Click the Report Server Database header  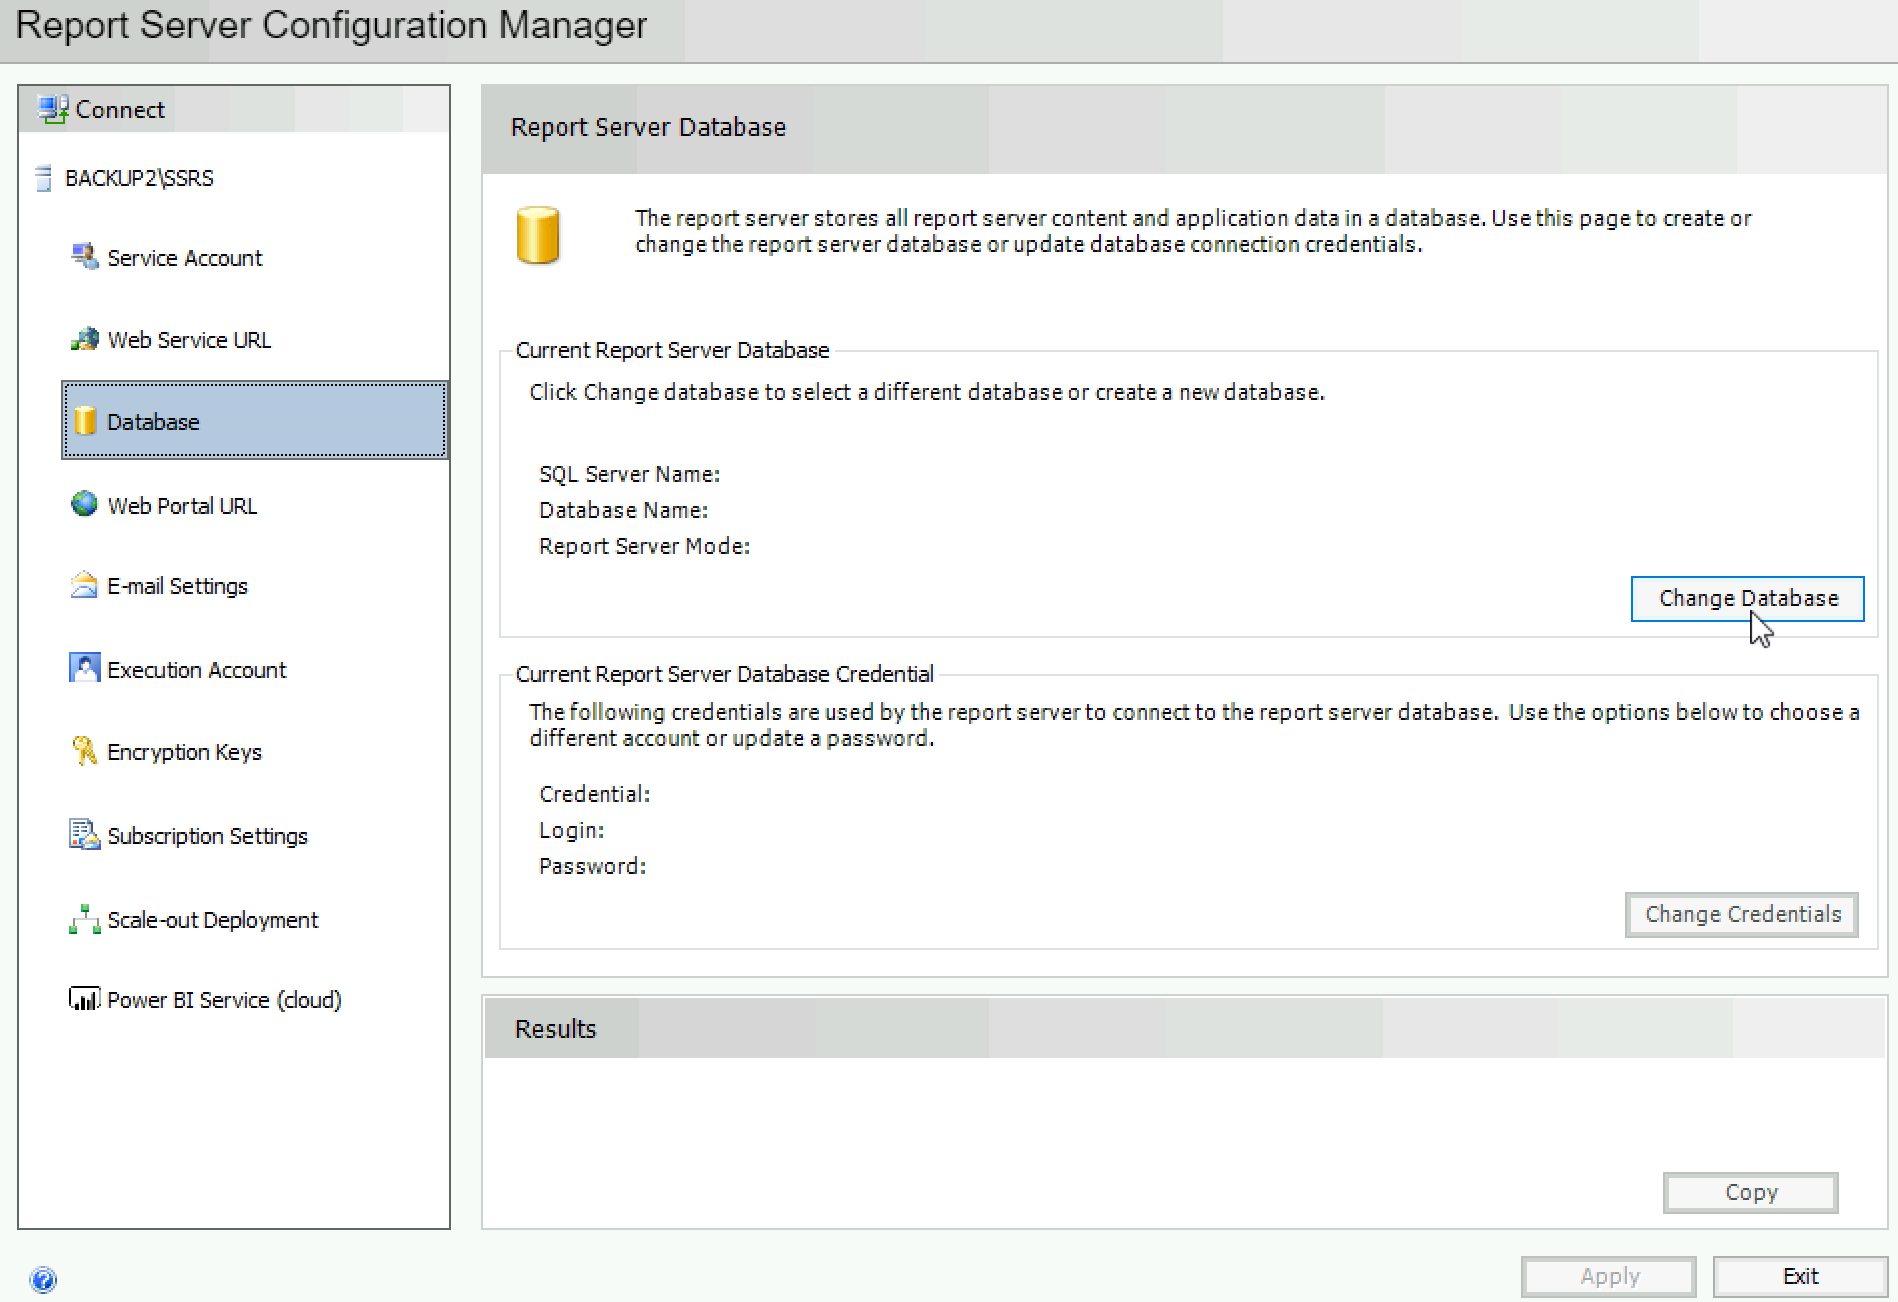click(x=1185, y=129)
